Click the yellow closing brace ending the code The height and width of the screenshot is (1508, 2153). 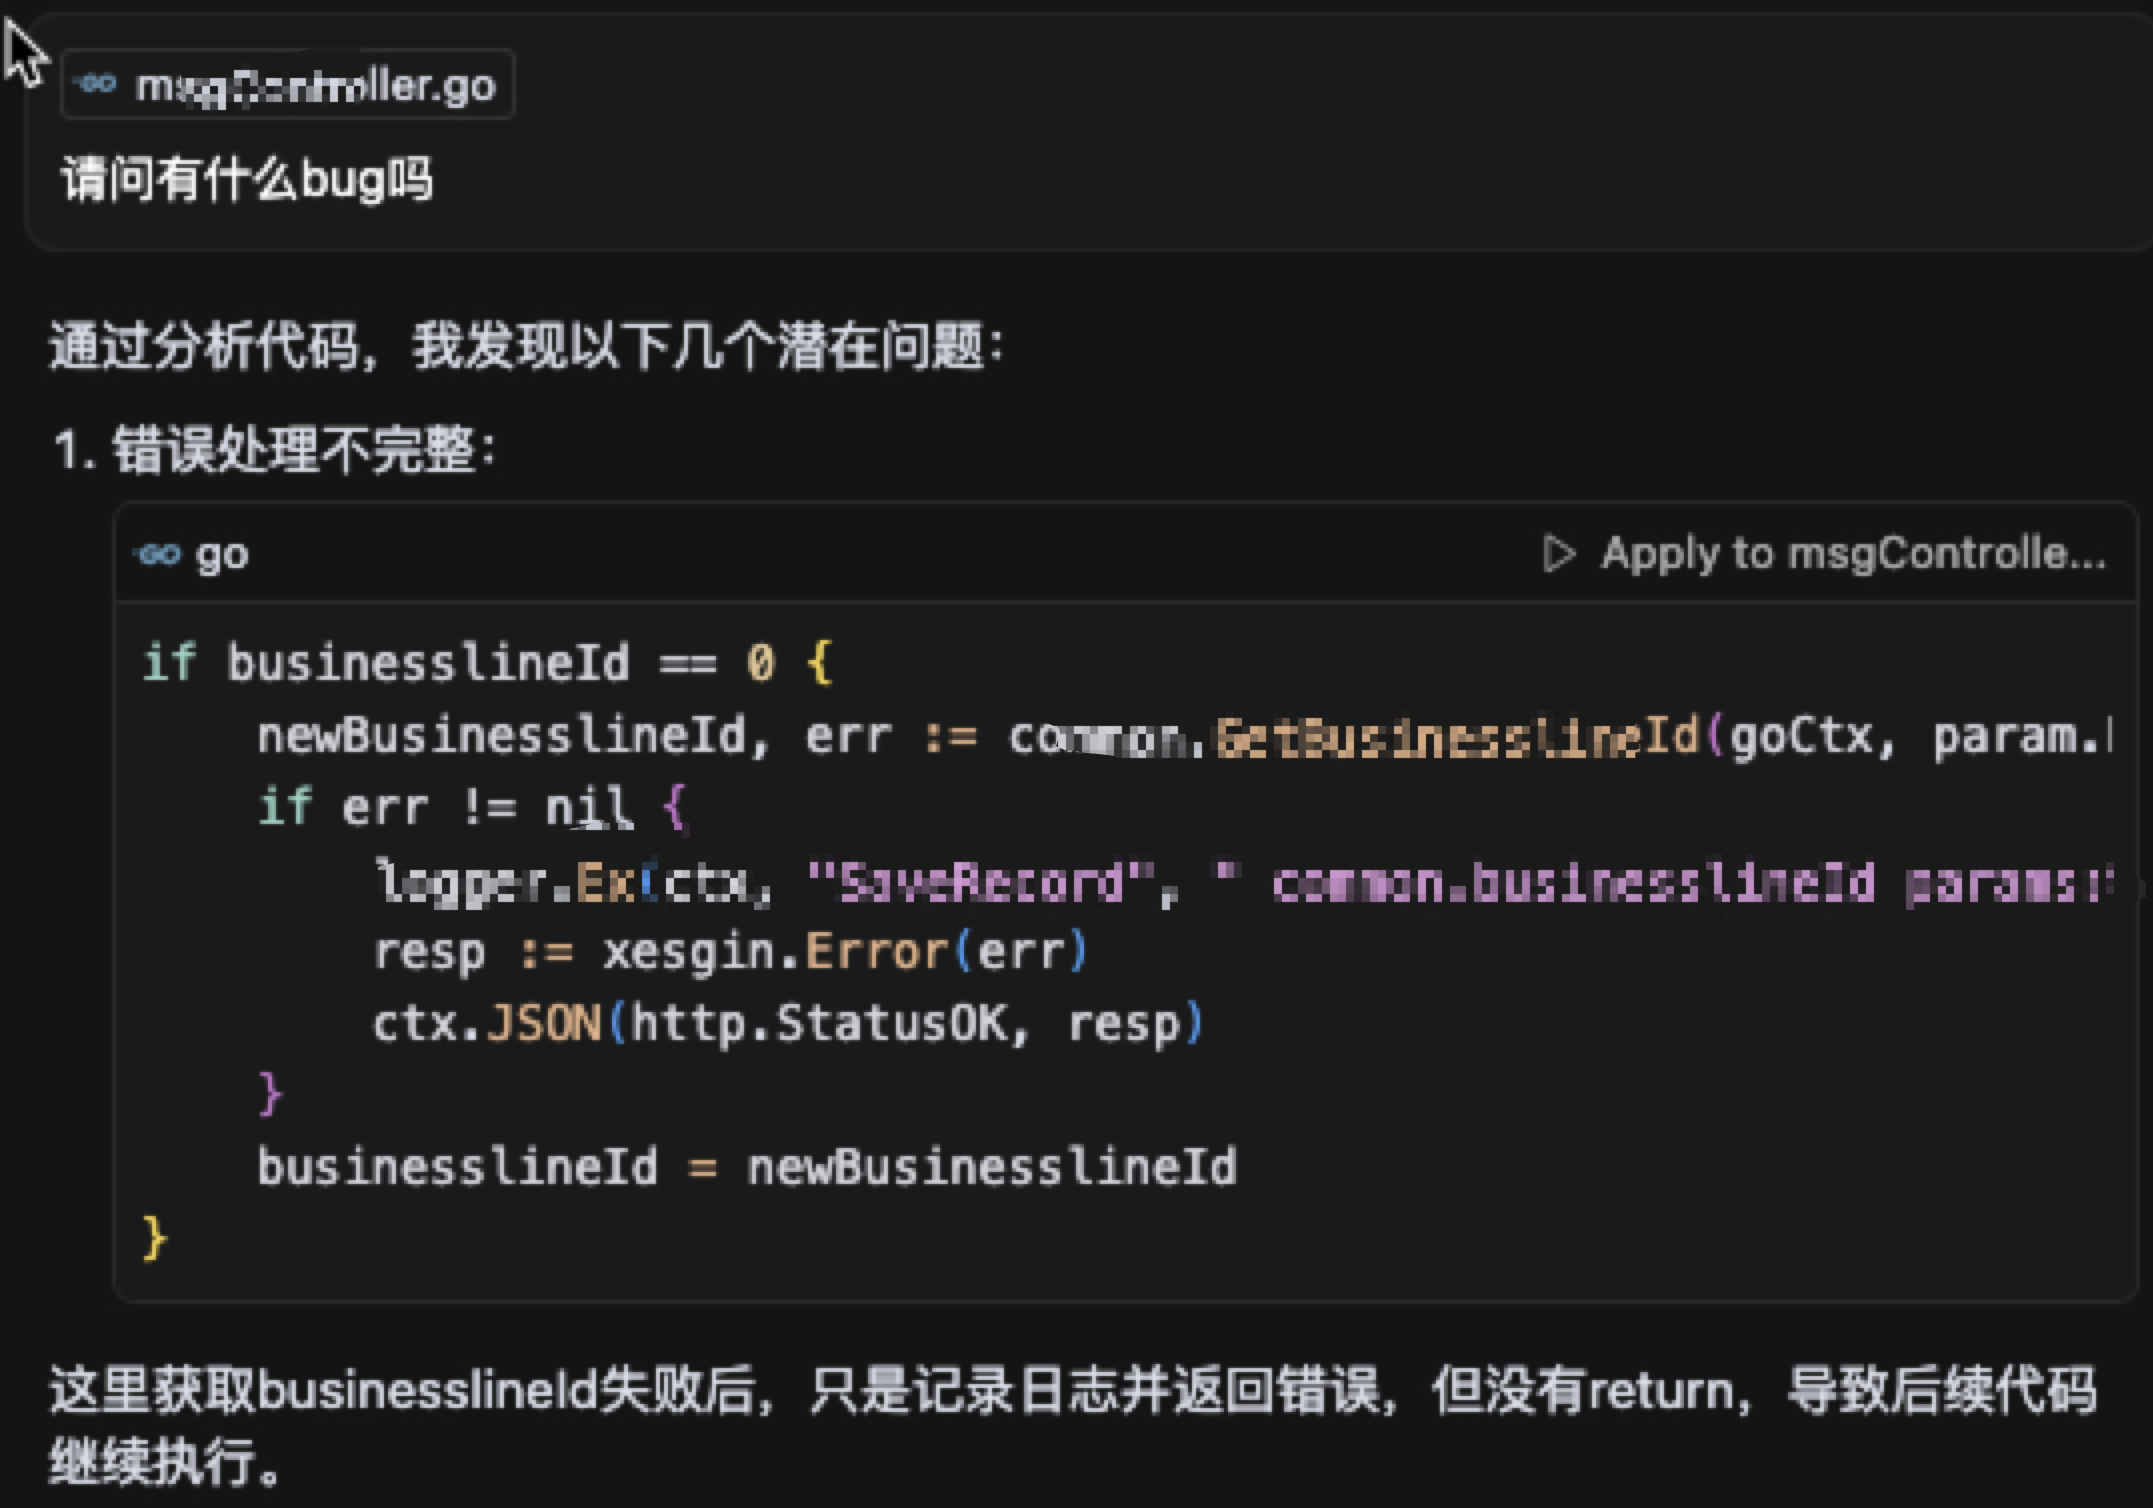pyautogui.click(x=154, y=1239)
